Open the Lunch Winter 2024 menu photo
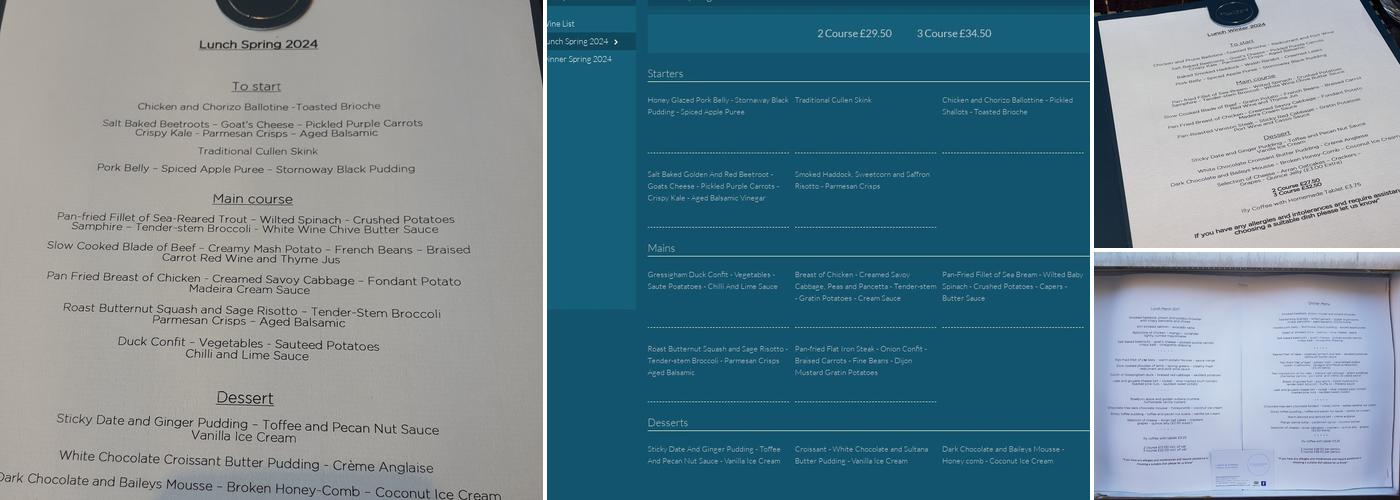The image size is (1400, 500). pos(1247,122)
